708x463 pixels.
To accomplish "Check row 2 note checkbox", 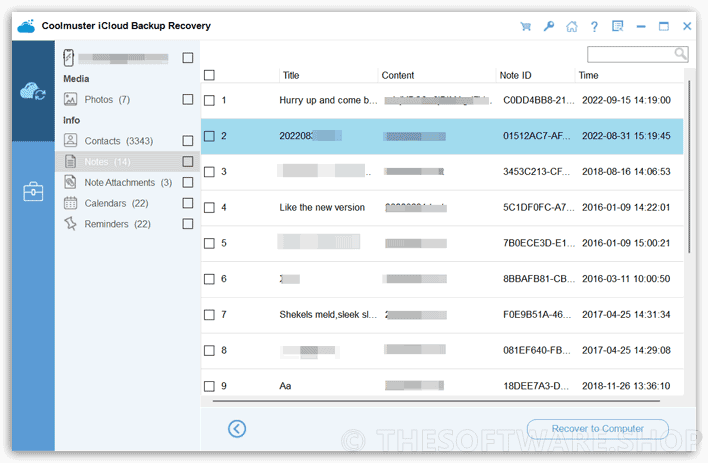I will [209, 136].
